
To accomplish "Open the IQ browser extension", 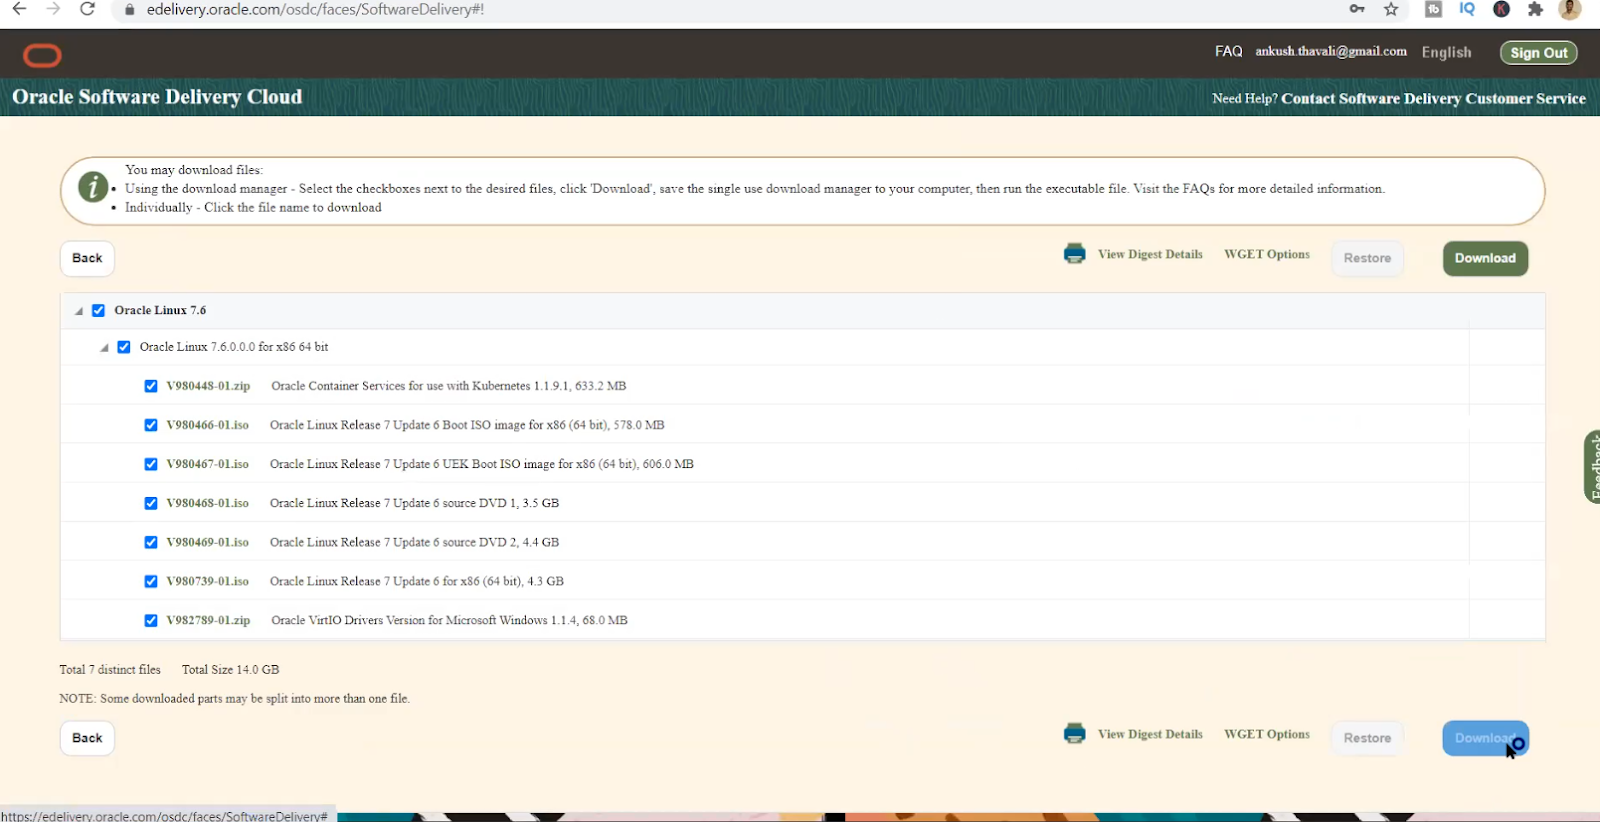I will [x=1467, y=9].
